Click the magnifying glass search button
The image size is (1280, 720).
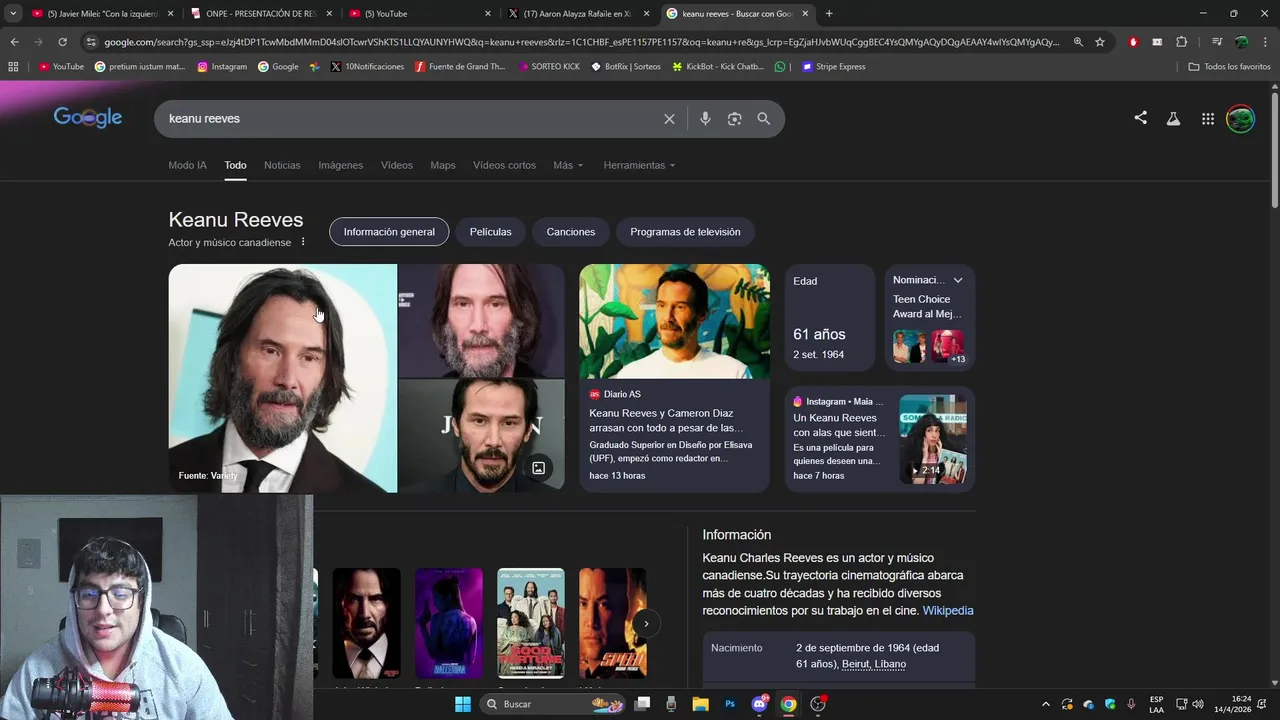pos(763,119)
